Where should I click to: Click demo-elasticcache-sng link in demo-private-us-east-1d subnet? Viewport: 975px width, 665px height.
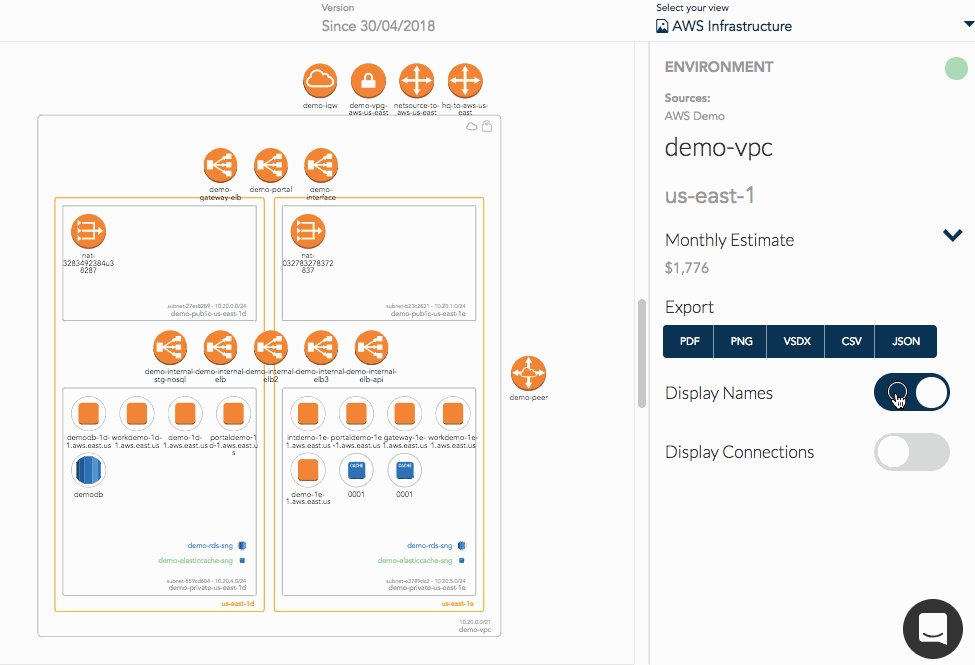(195, 560)
